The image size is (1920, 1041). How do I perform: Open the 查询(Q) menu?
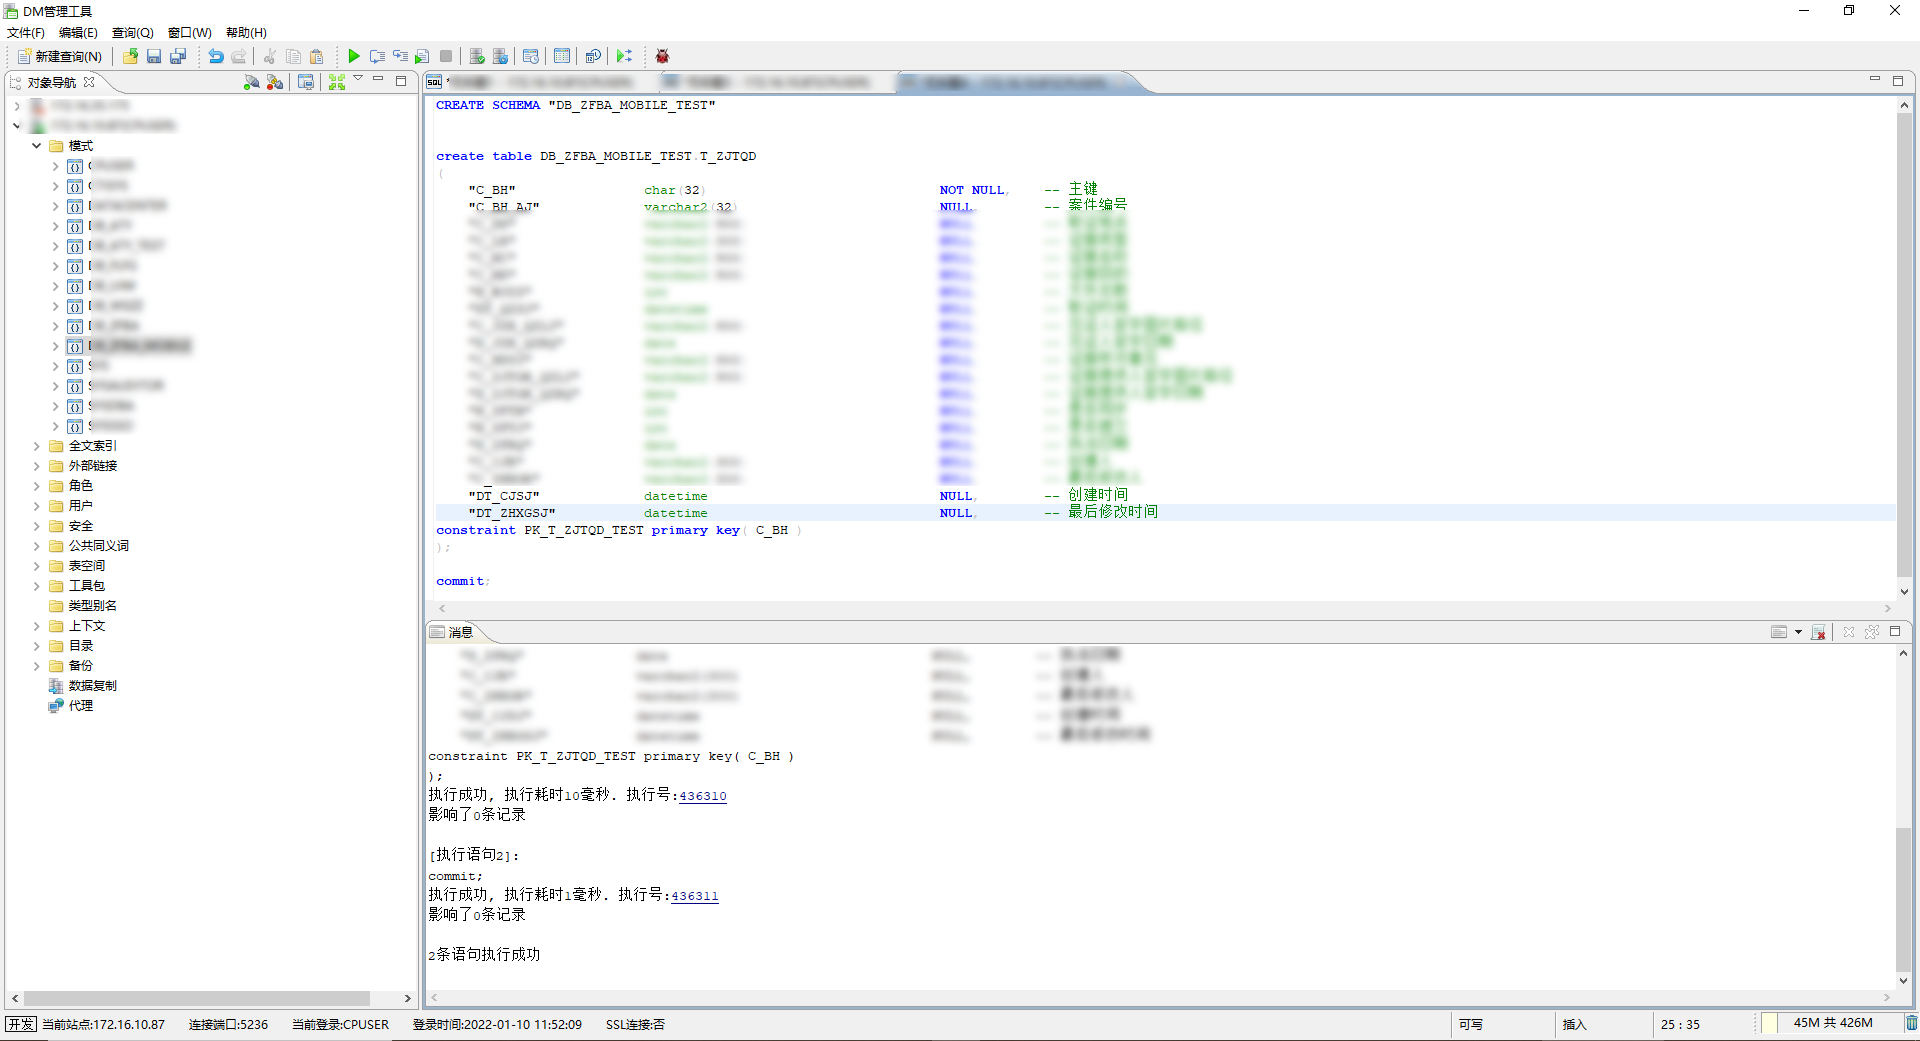[130, 32]
